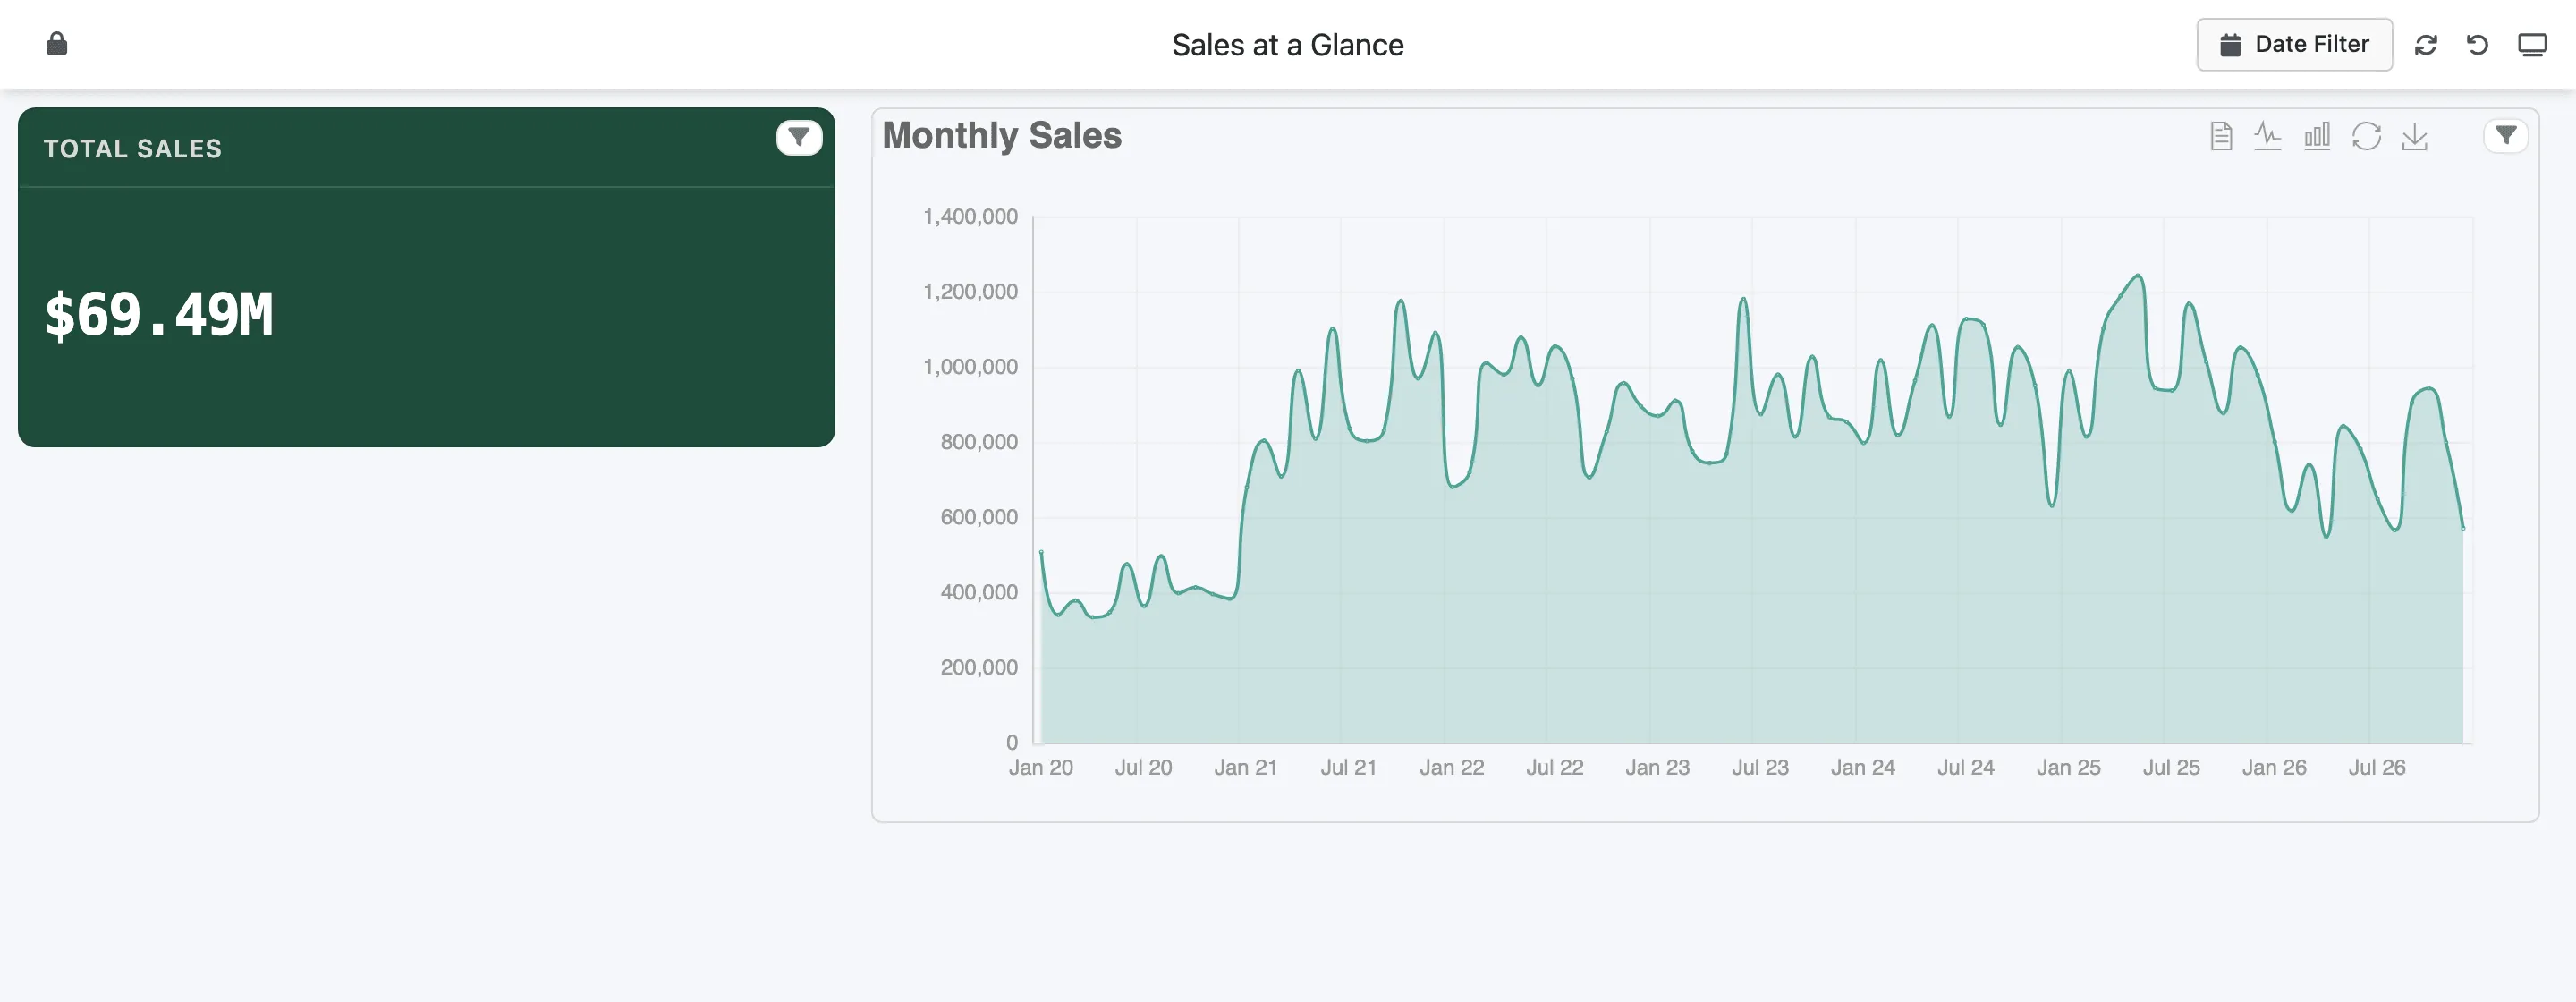Viewport: 2576px width, 1002px height.
Task: Click the Sales at a Glance title
Action: click(x=1288, y=45)
